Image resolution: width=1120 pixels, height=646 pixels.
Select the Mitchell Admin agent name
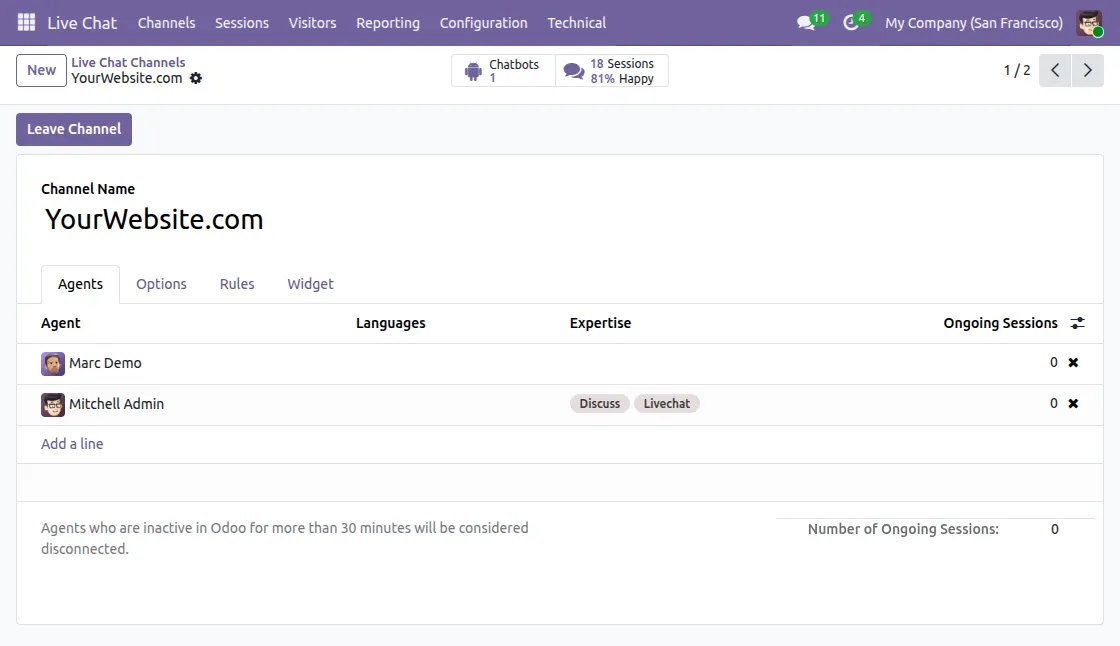point(116,404)
